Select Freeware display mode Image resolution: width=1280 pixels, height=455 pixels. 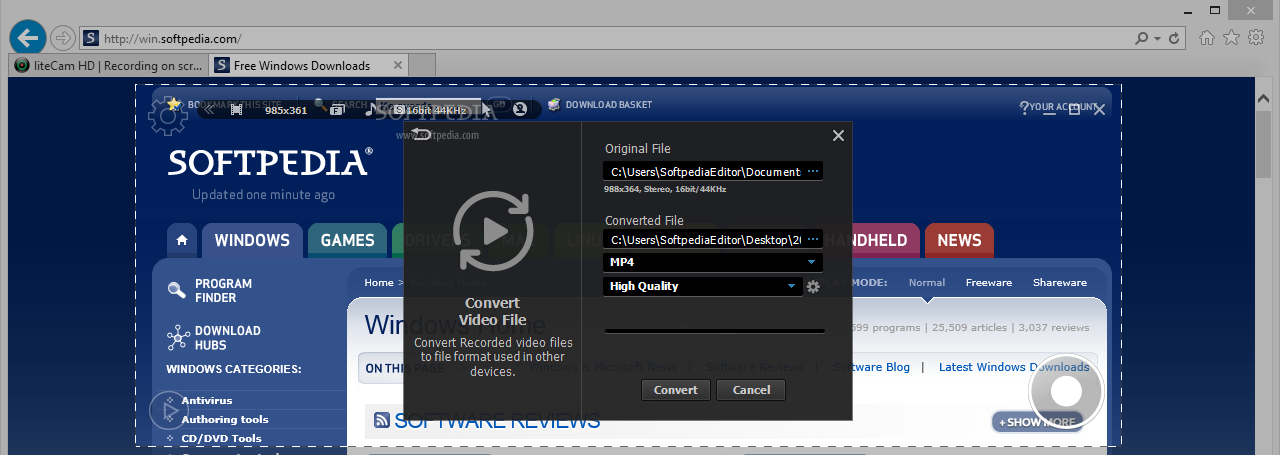pos(989,283)
